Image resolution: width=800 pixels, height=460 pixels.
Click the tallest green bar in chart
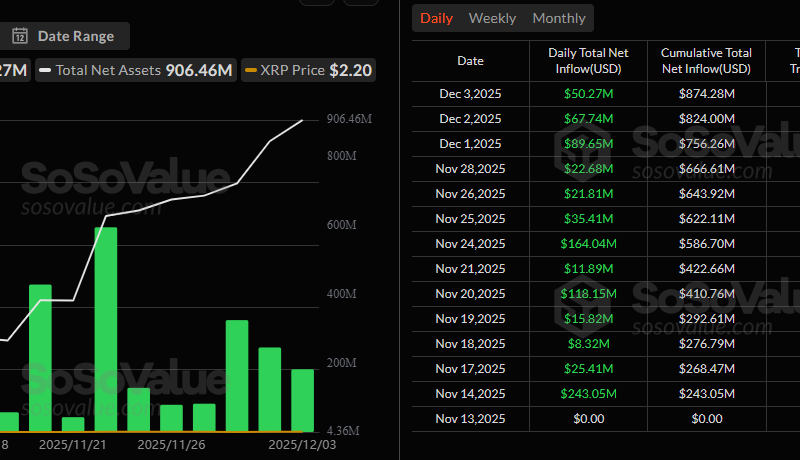106,329
